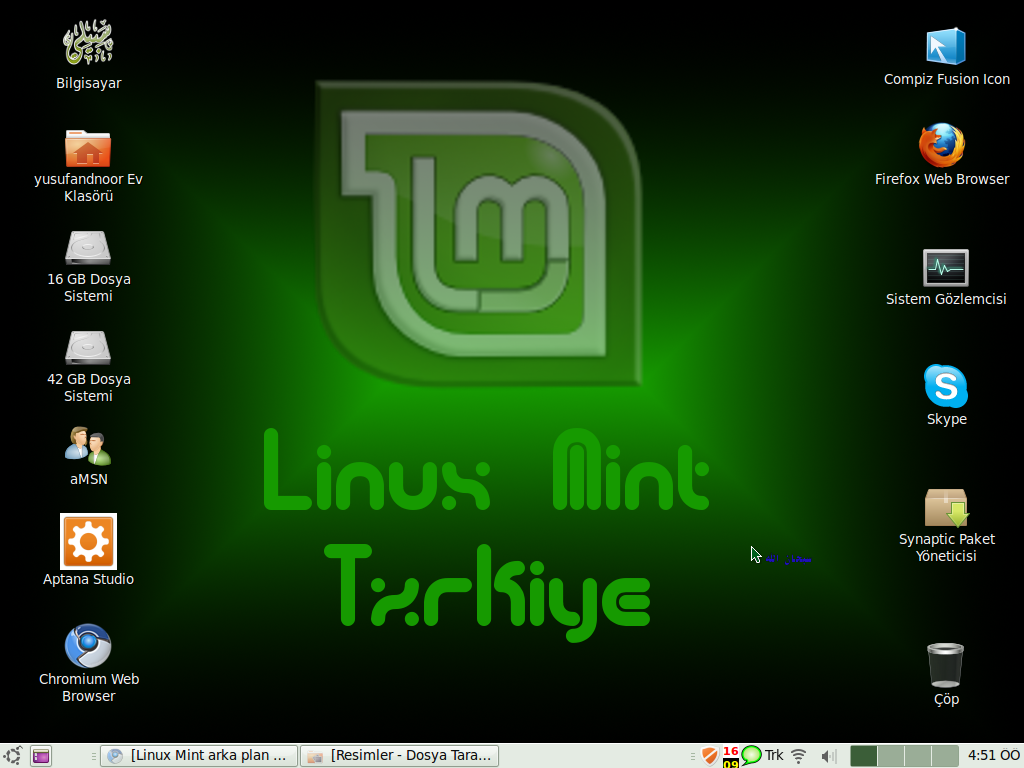
Task: Switch to Resimler - Dosya Tara... taskbar window
Action: [x=400, y=756]
